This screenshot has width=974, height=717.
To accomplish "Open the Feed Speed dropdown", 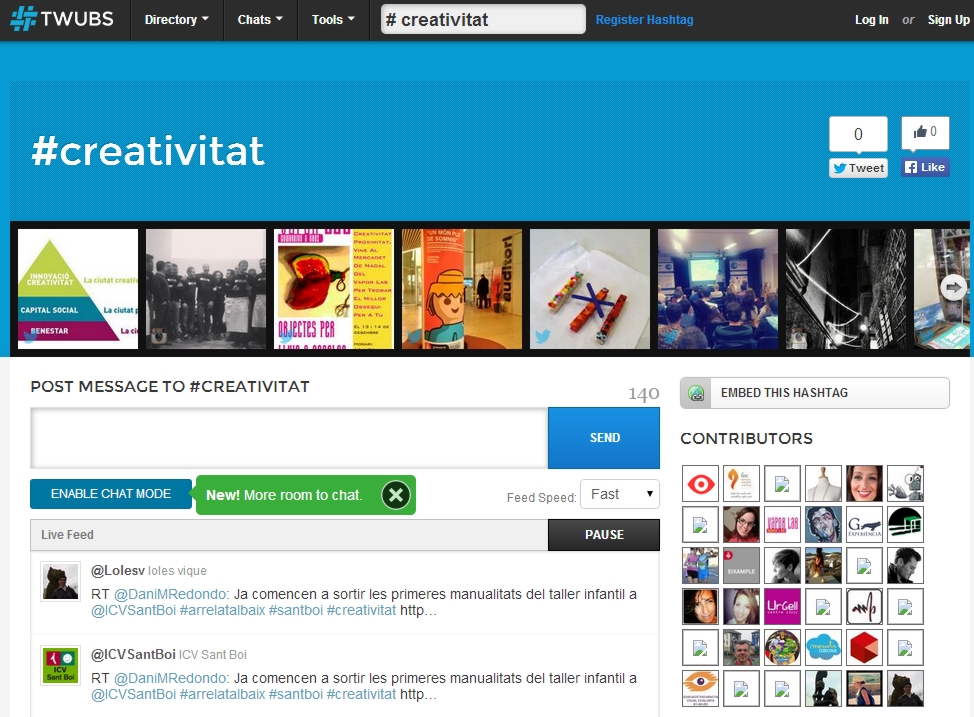I will coord(620,494).
